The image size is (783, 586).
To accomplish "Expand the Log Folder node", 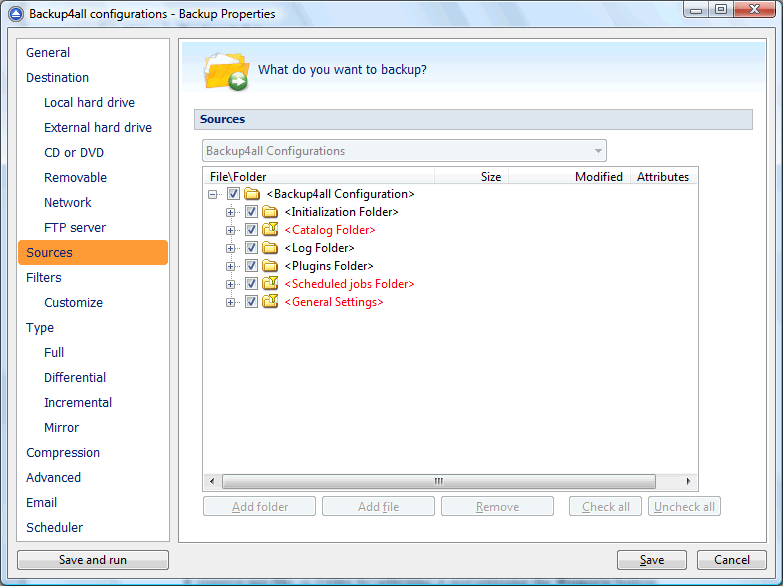I will (230, 248).
